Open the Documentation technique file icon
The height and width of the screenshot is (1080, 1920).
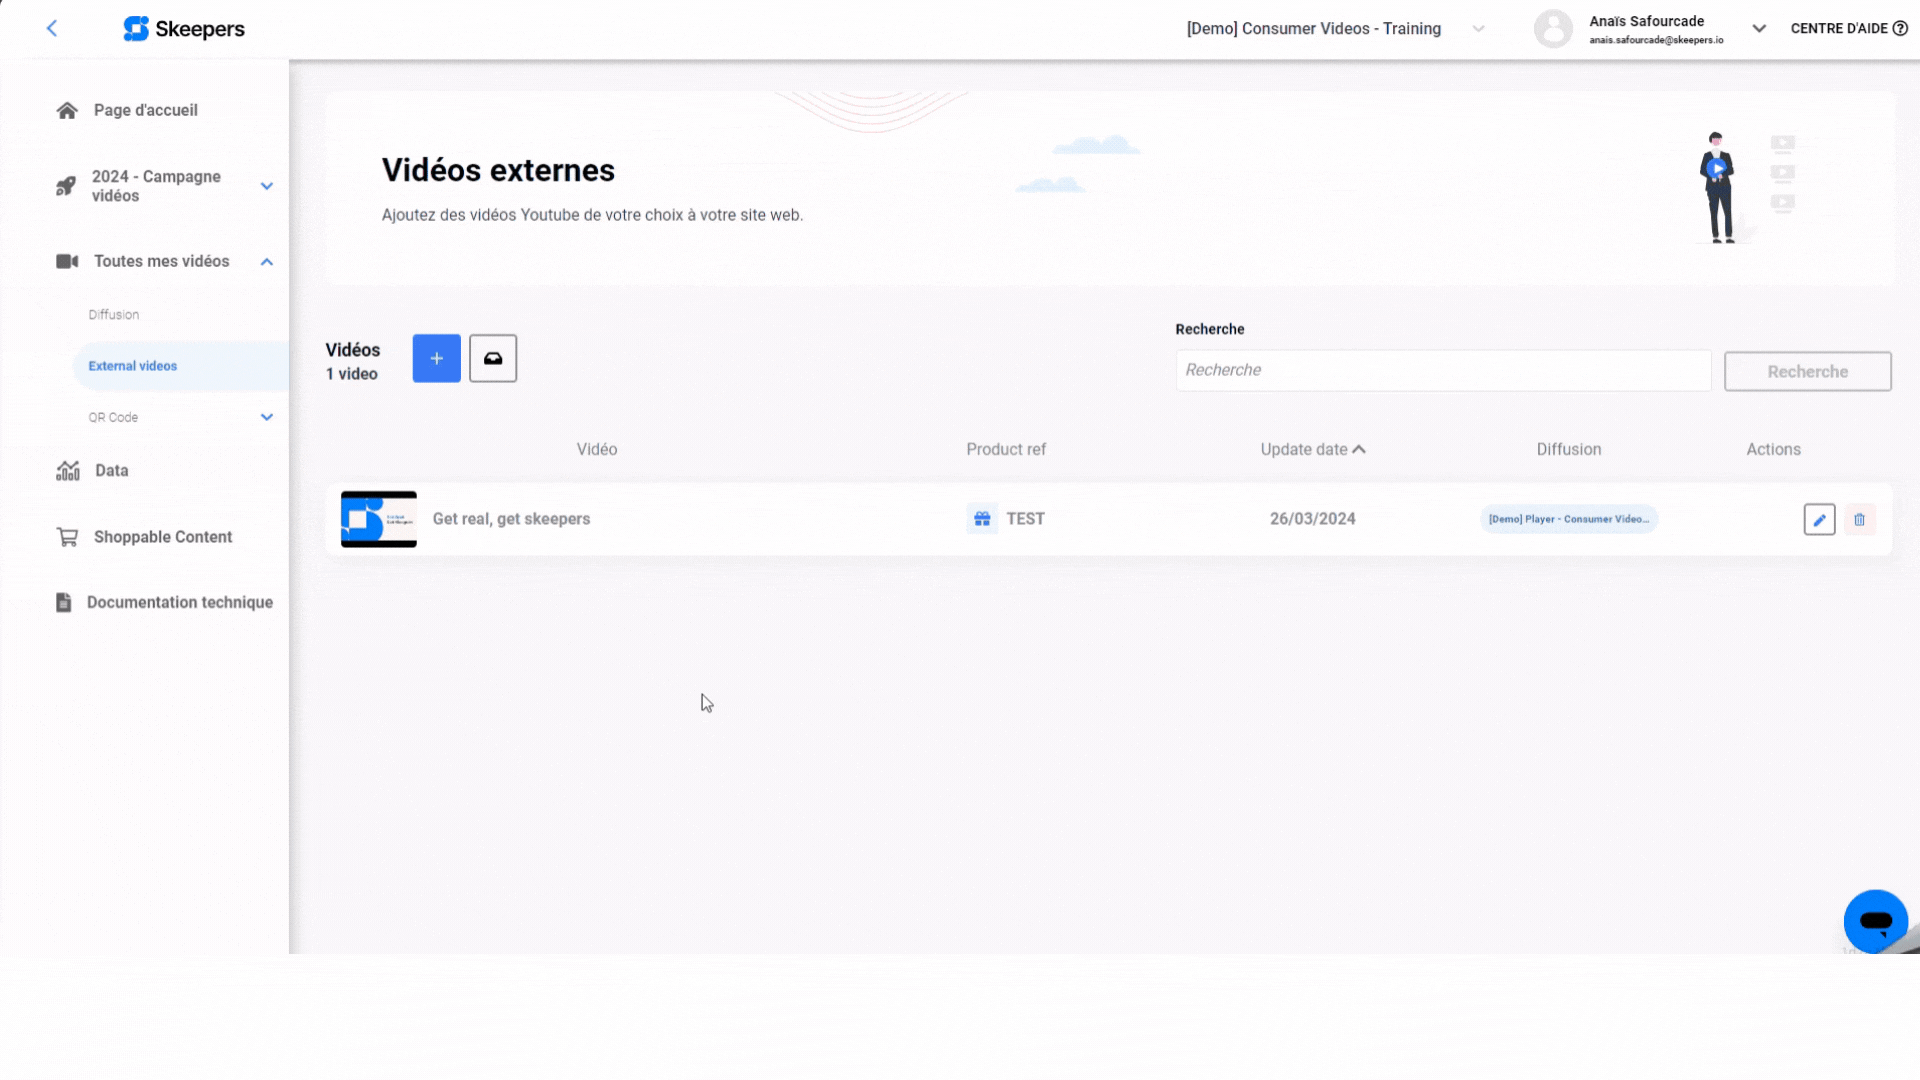tap(63, 602)
